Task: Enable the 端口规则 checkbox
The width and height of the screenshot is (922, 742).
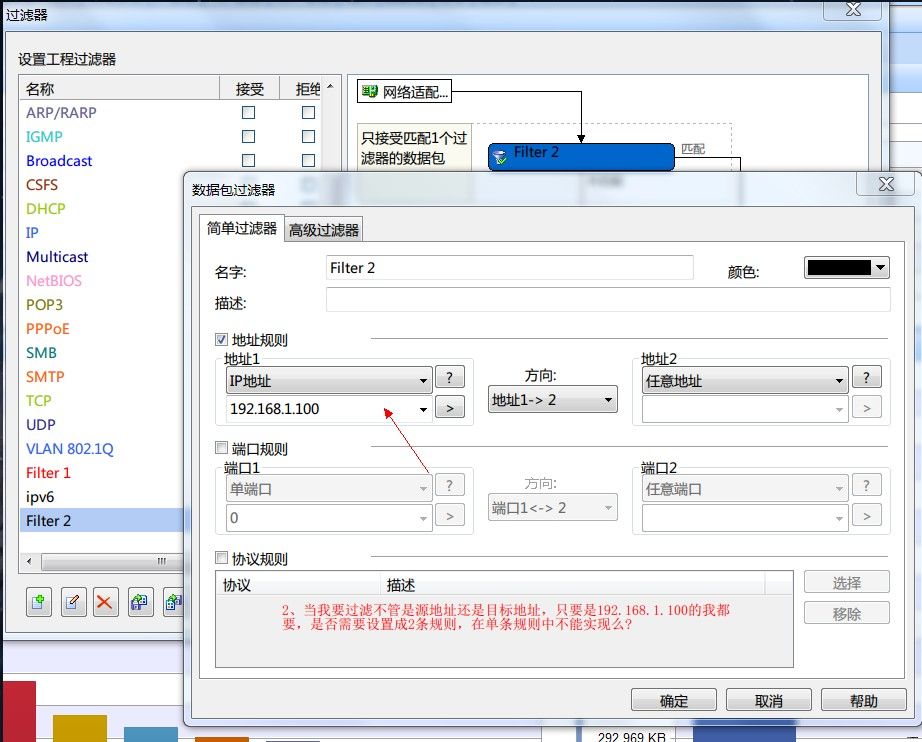Action: (222, 449)
